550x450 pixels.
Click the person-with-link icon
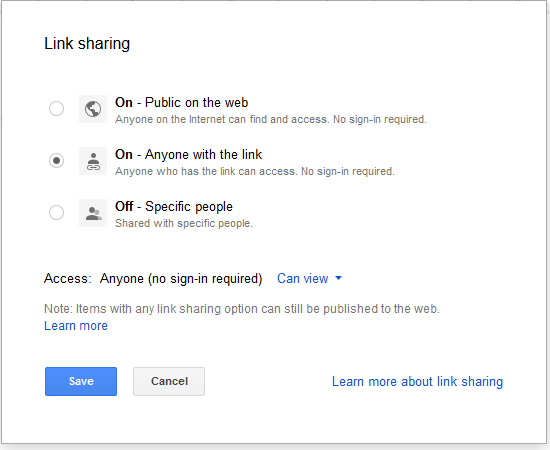93,161
